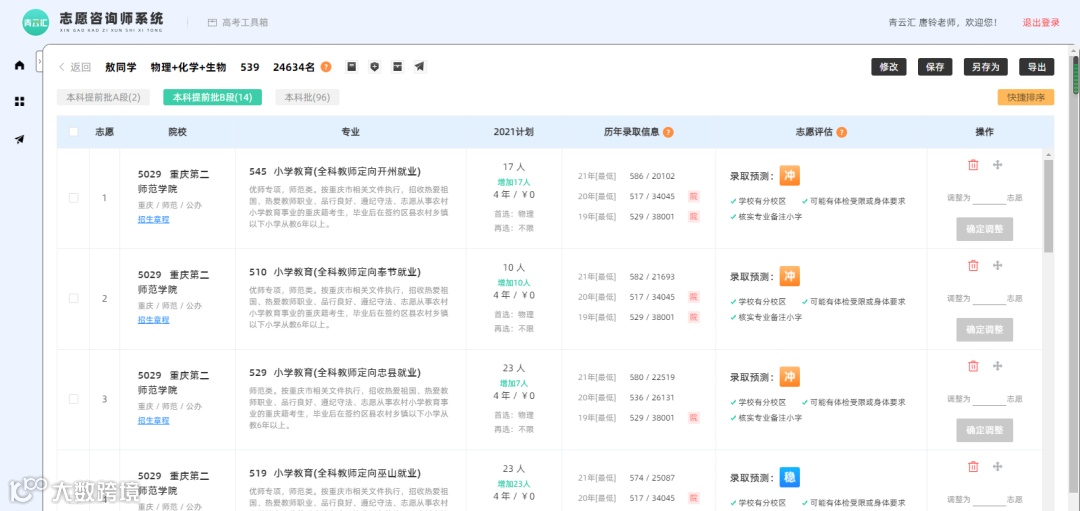Click the 院 tag beside 20年 in row 1
This screenshot has height=511, width=1080.
694,196
